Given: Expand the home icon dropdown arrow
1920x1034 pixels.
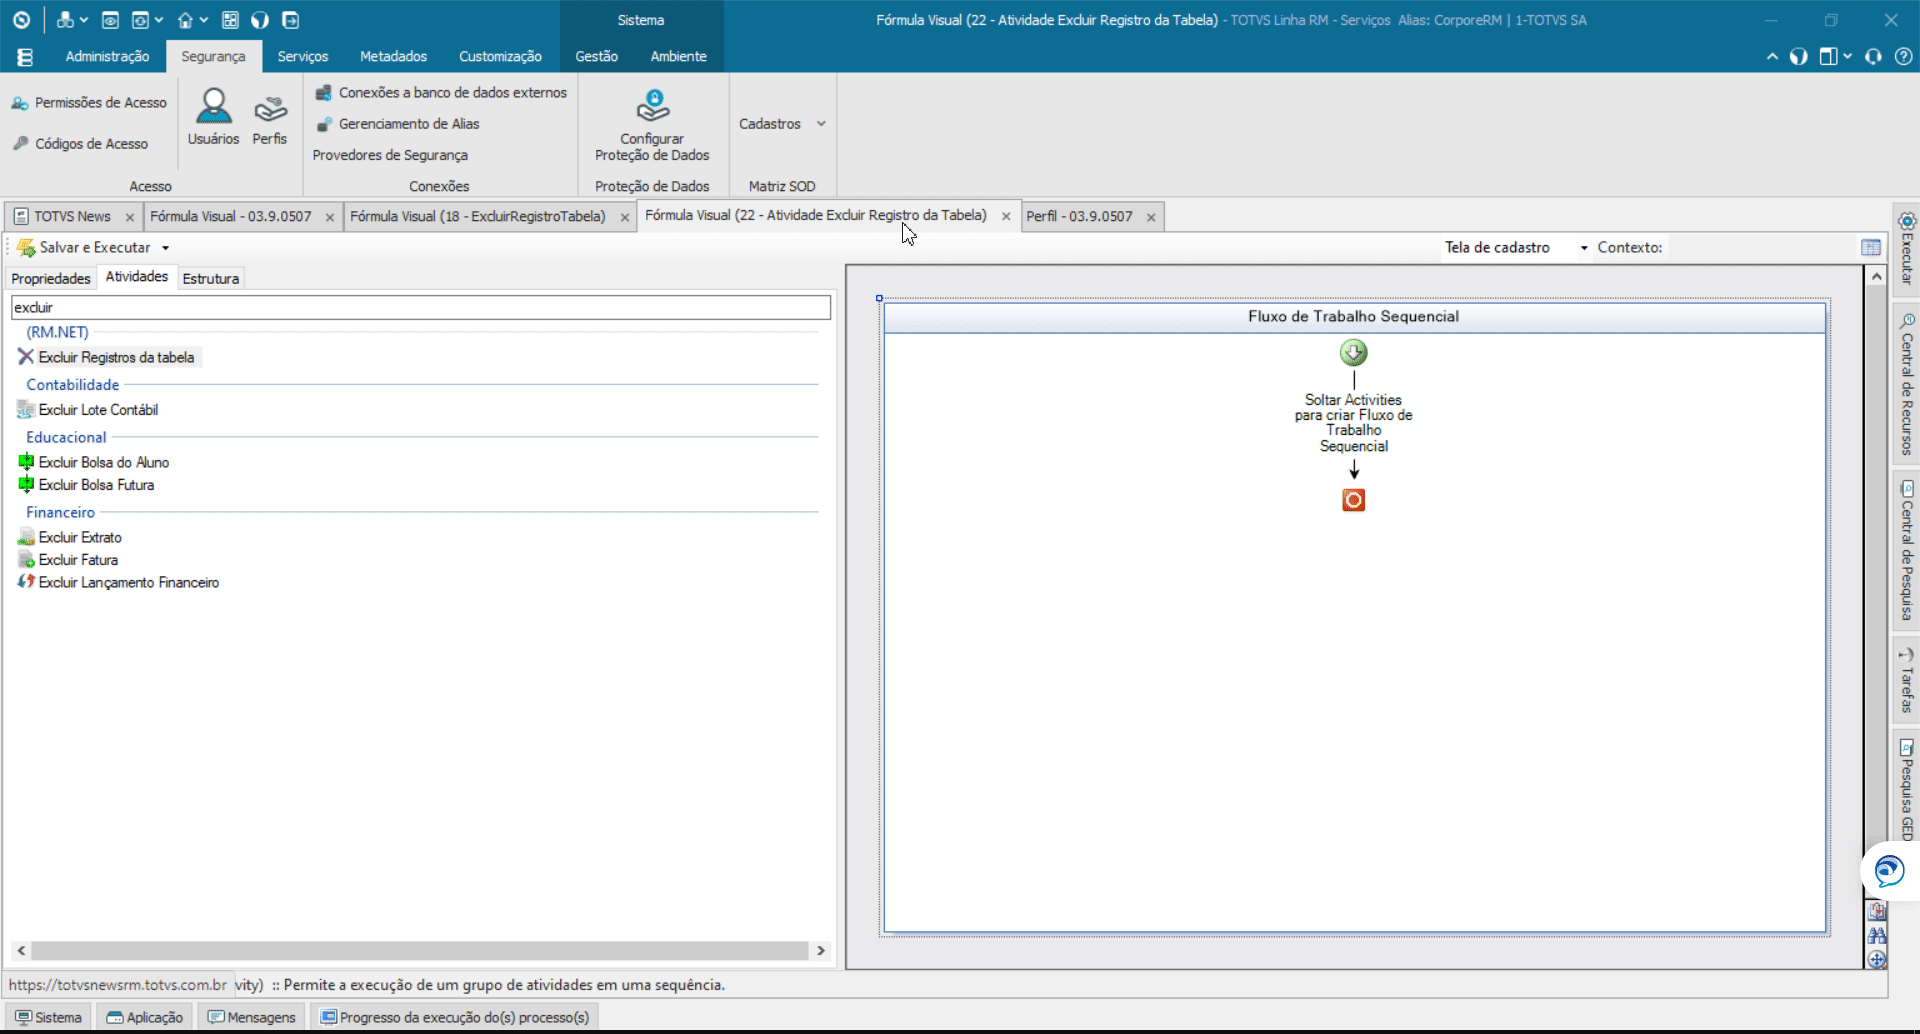Looking at the screenshot, I should 204,20.
